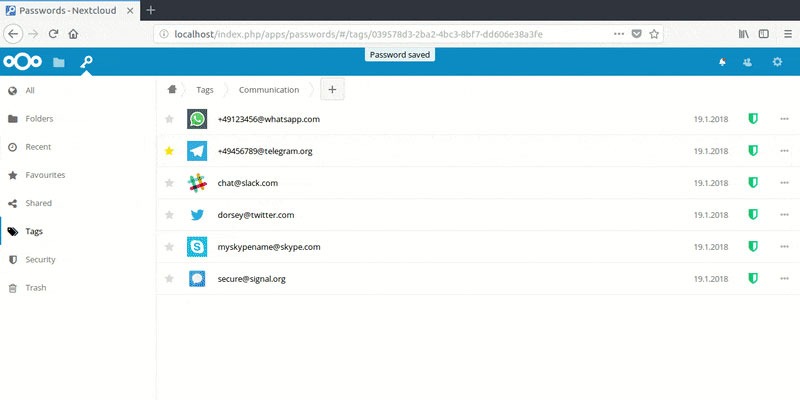The width and height of the screenshot is (800, 400).
Task: Open the contacts menu icon
Action: (x=747, y=62)
